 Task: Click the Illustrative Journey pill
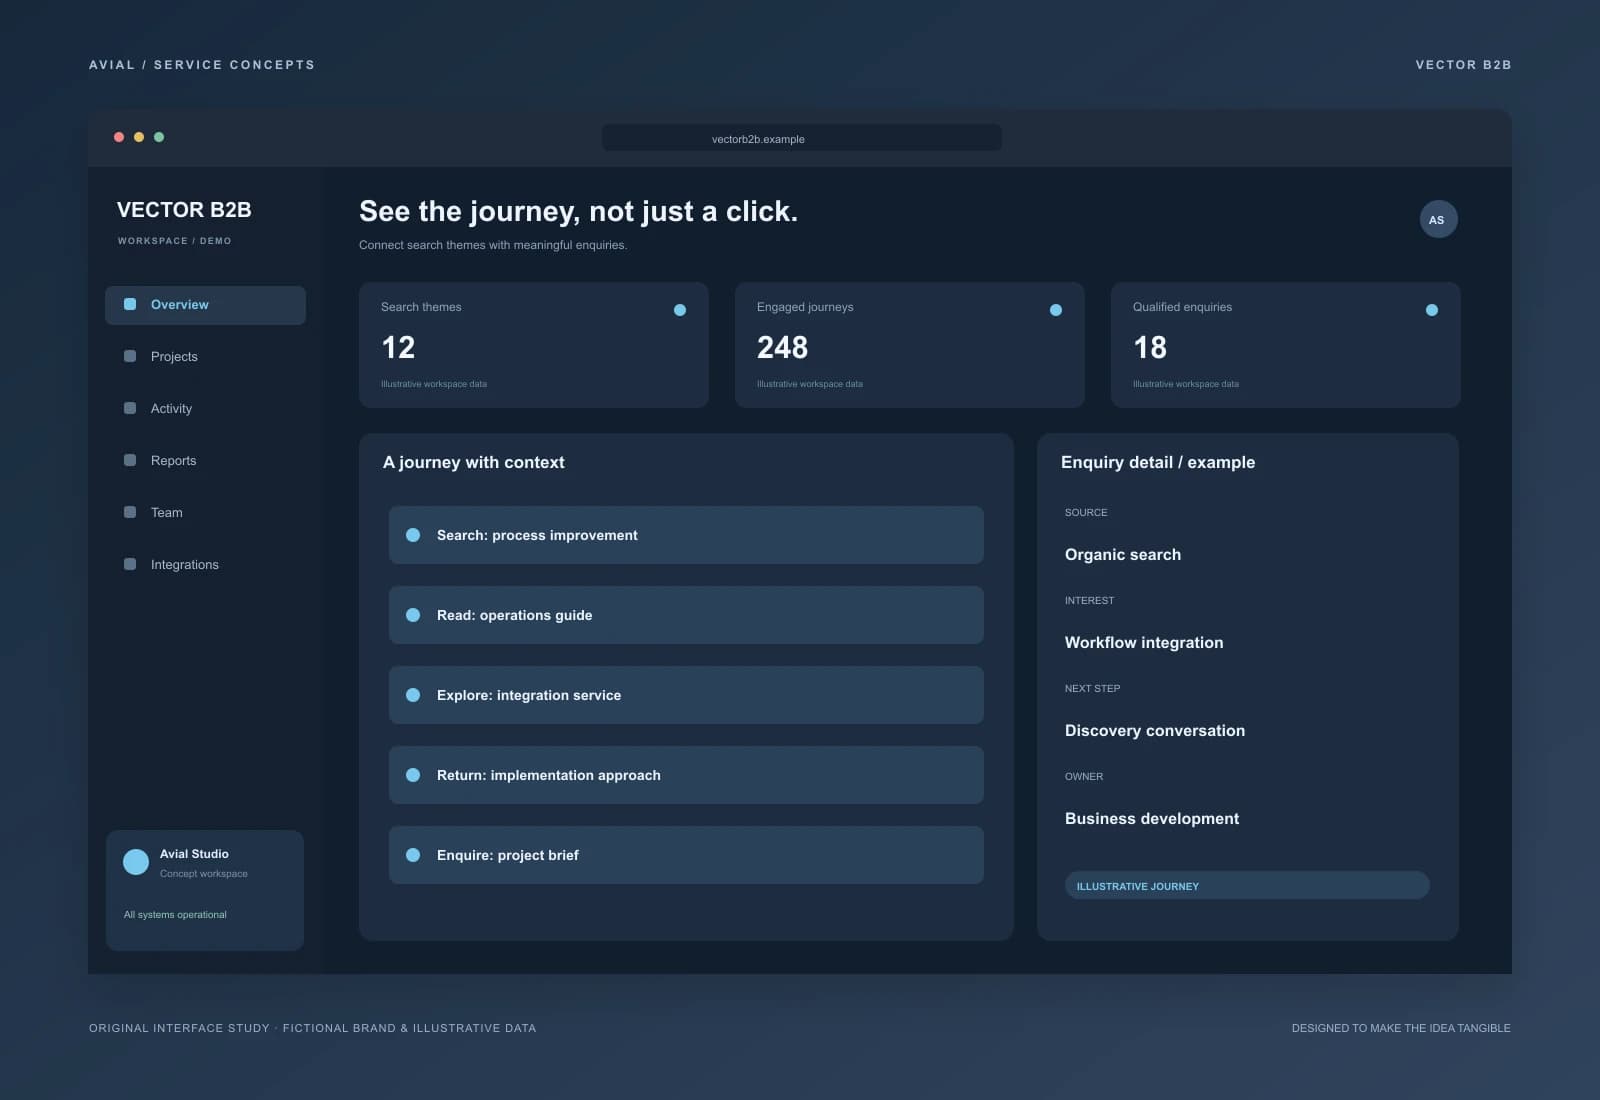click(1247, 886)
